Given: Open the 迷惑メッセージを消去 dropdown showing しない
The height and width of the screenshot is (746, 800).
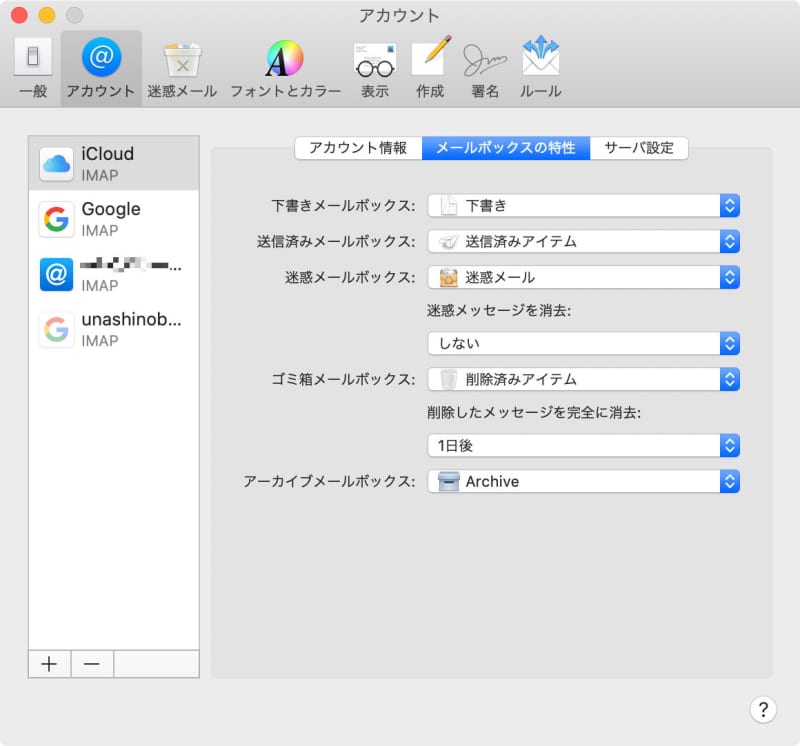Looking at the screenshot, I should point(584,343).
